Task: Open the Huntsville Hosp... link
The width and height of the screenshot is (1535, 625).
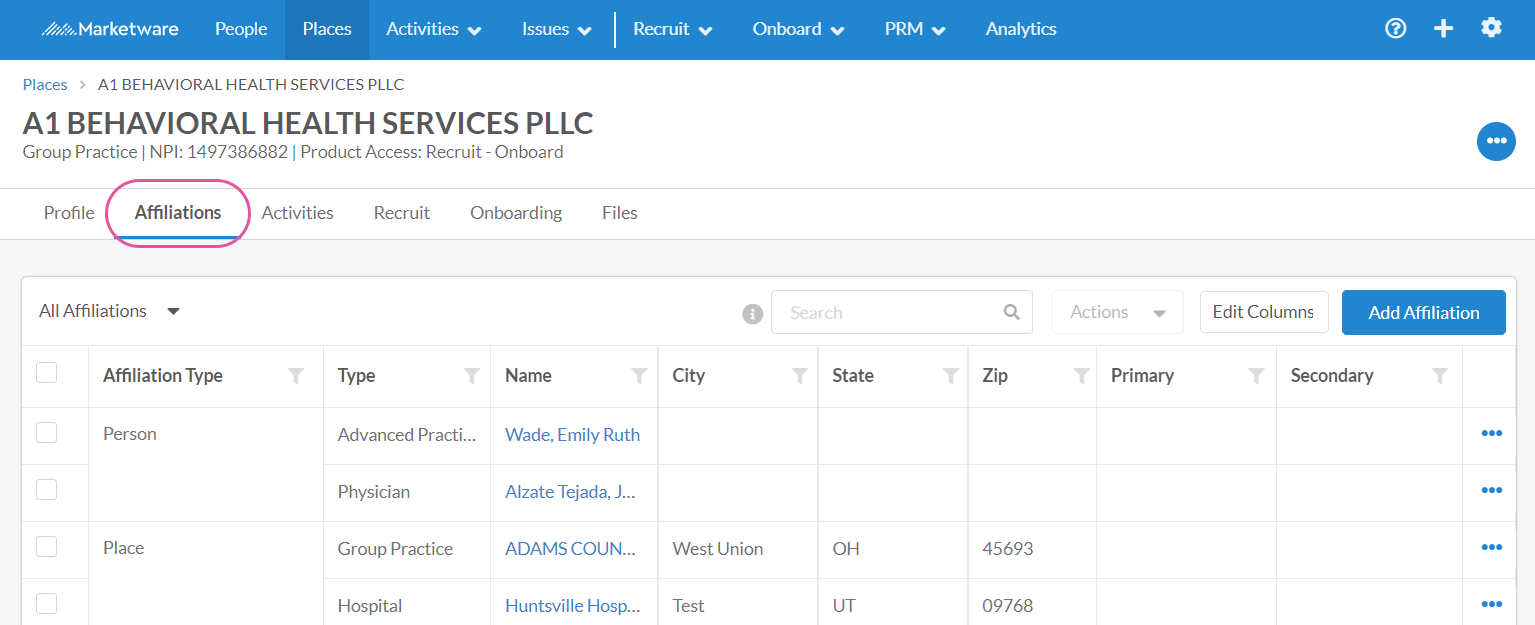Action: coord(571,606)
